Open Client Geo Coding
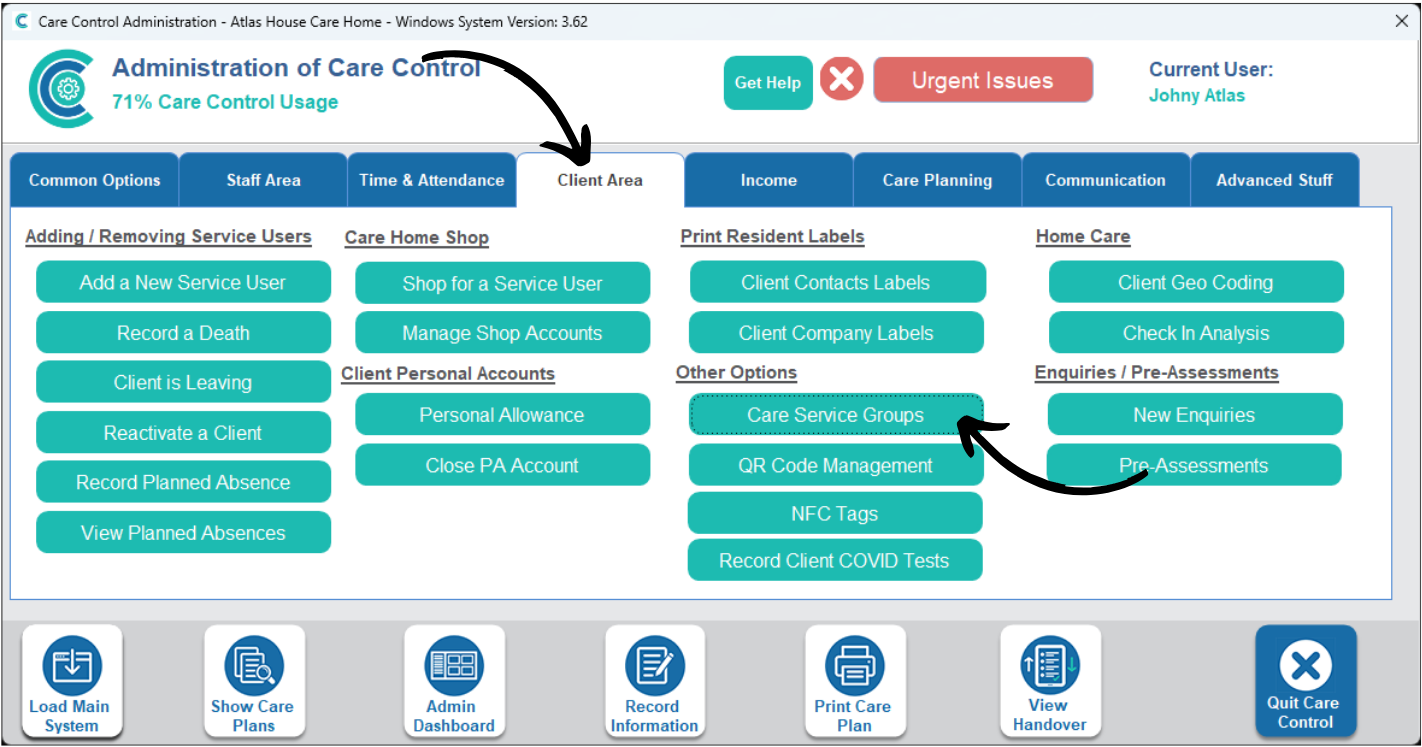 1196,282
